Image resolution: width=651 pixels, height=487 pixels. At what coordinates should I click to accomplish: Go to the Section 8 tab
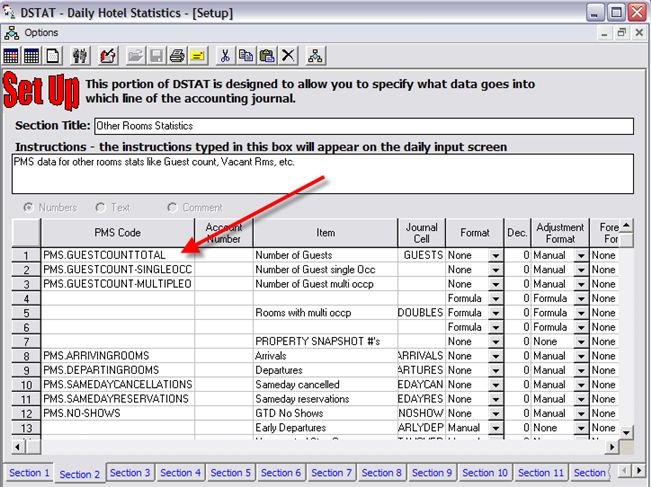tap(382, 472)
